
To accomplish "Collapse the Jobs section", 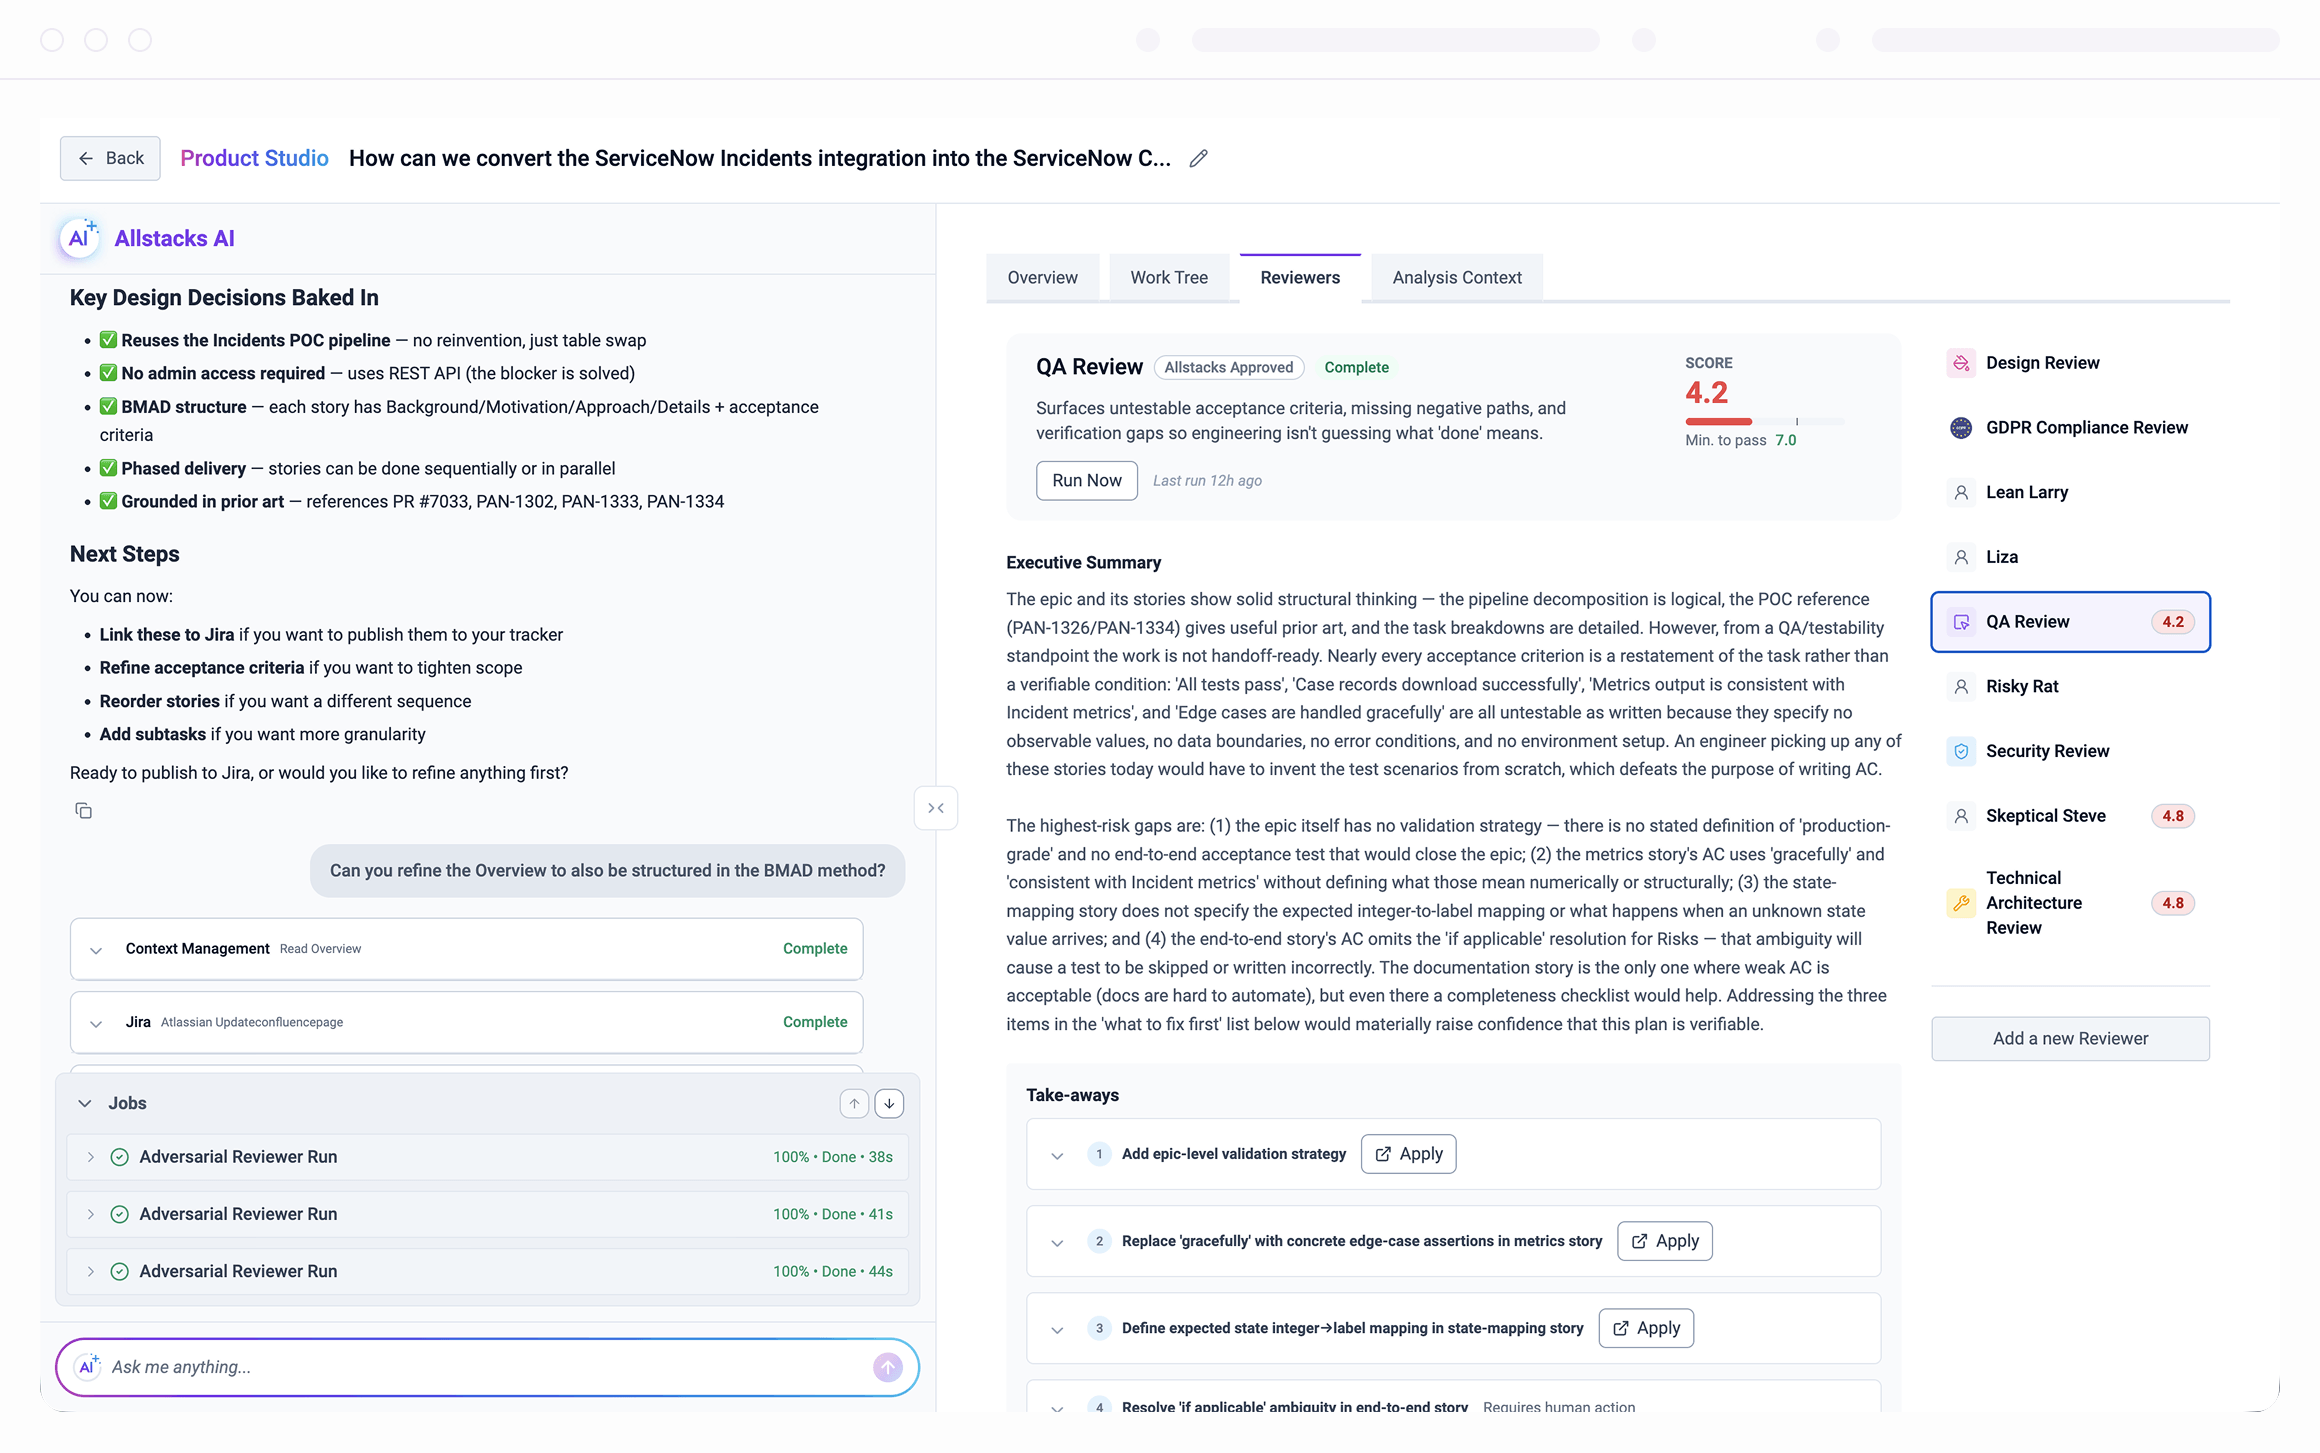I will (x=85, y=1103).
